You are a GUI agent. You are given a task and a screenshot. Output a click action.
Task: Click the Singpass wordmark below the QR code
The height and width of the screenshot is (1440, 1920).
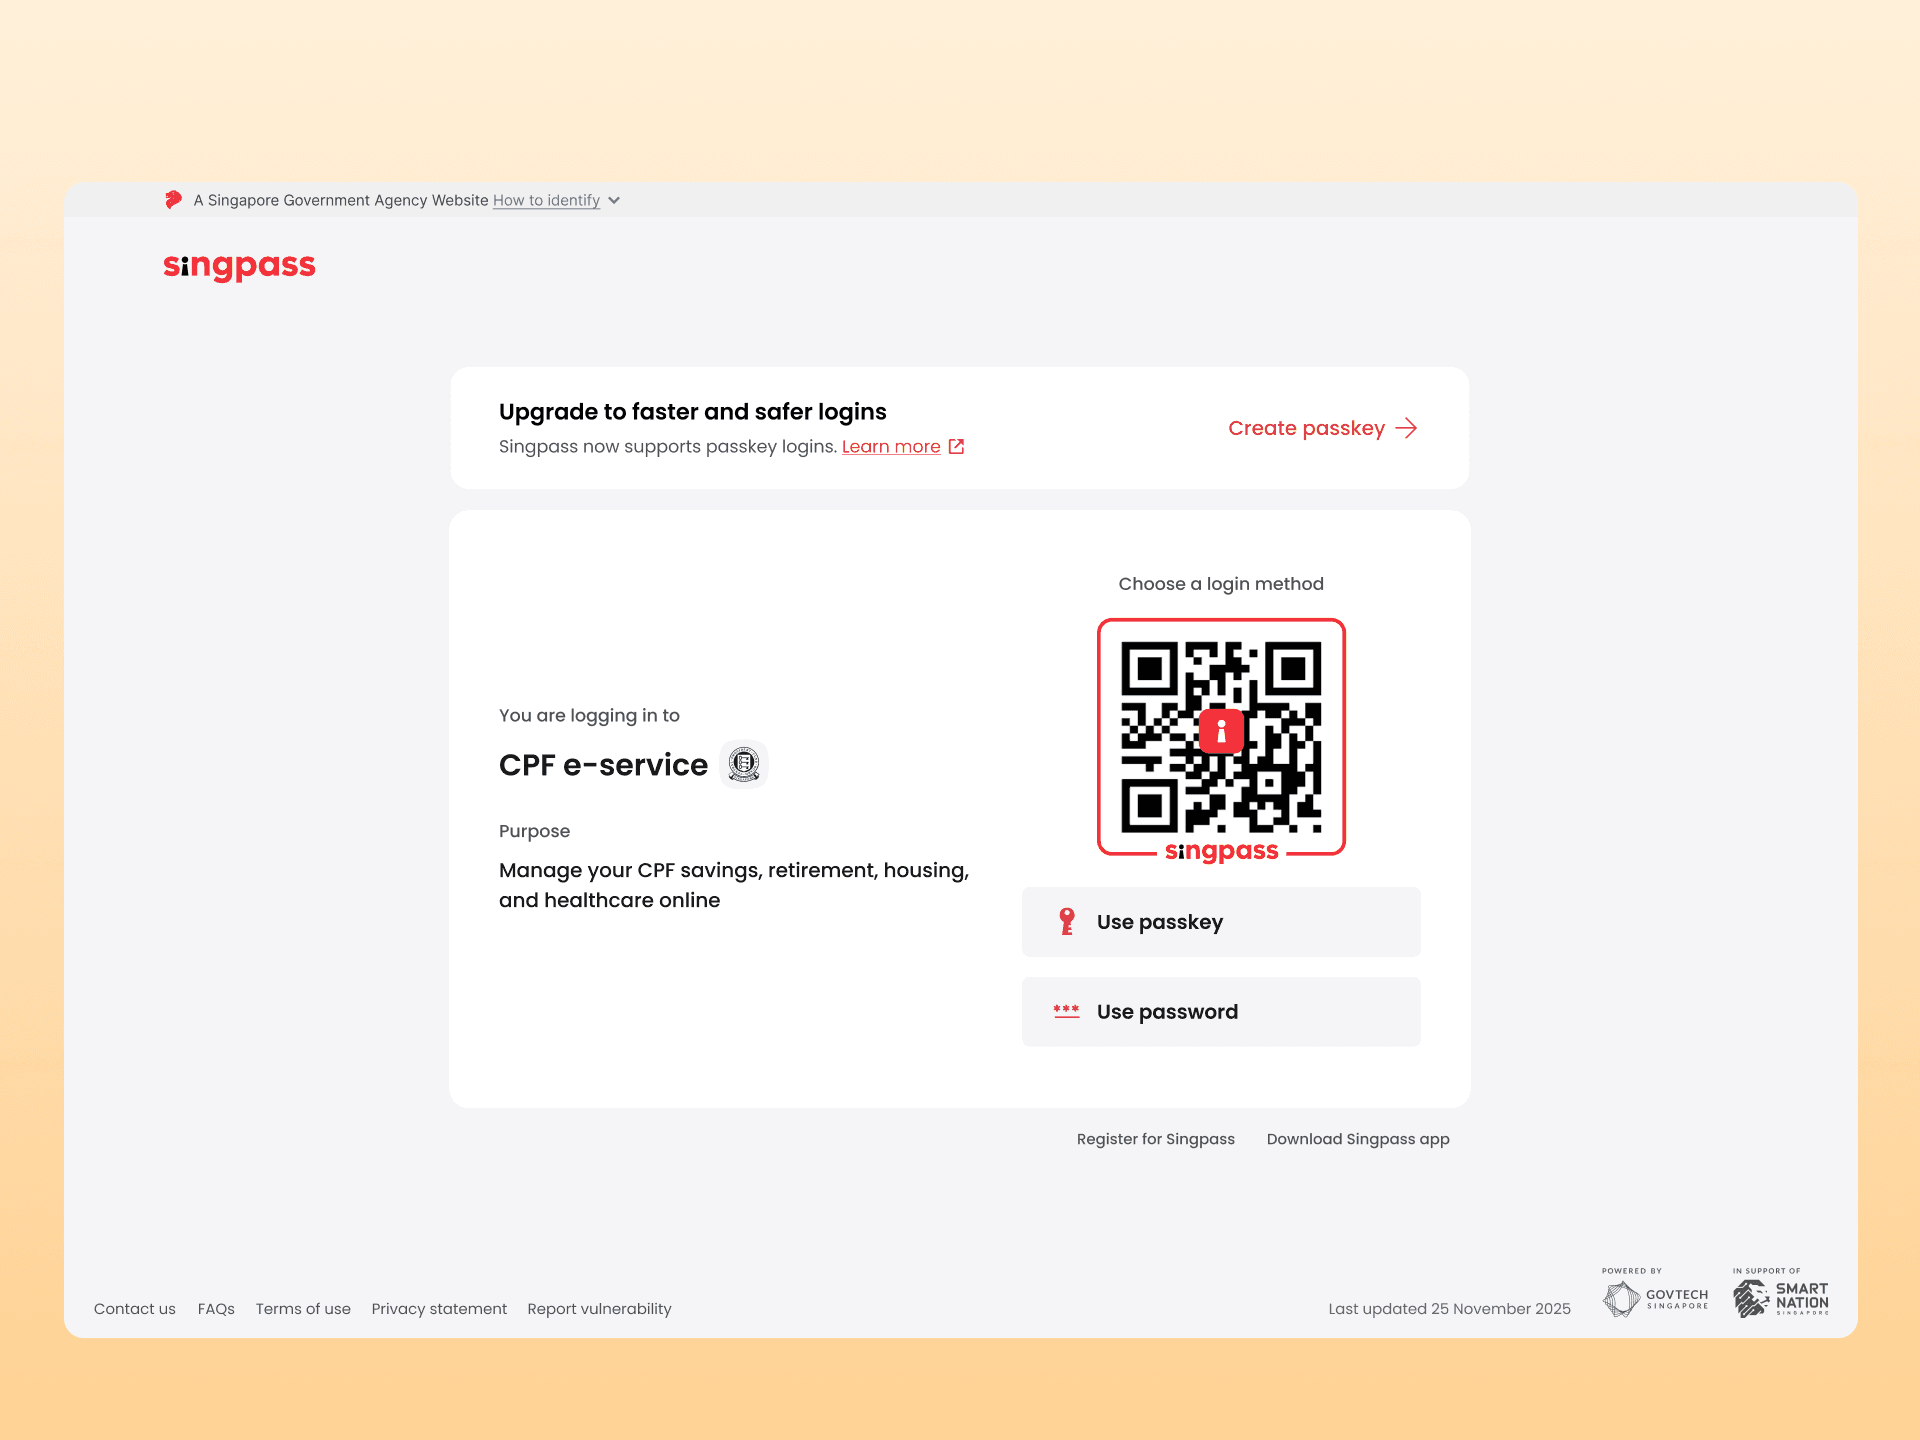click(x=1221, y=851)
